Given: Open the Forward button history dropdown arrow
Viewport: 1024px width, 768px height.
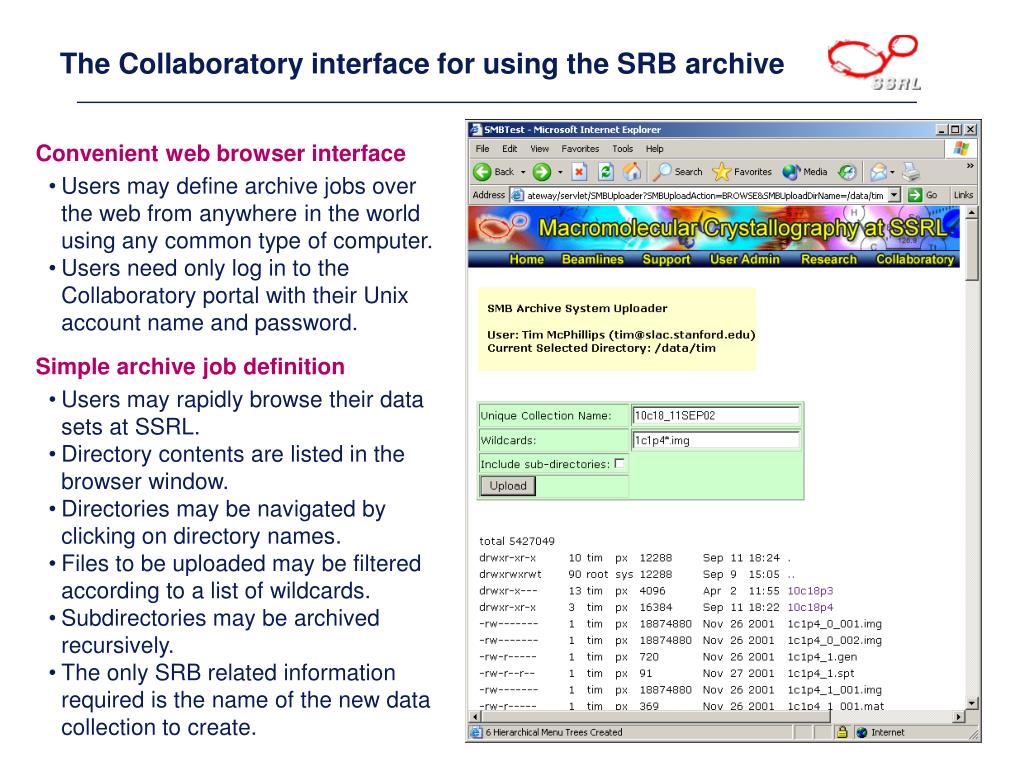Looking at the screenshot, I should tap(560, 172).
